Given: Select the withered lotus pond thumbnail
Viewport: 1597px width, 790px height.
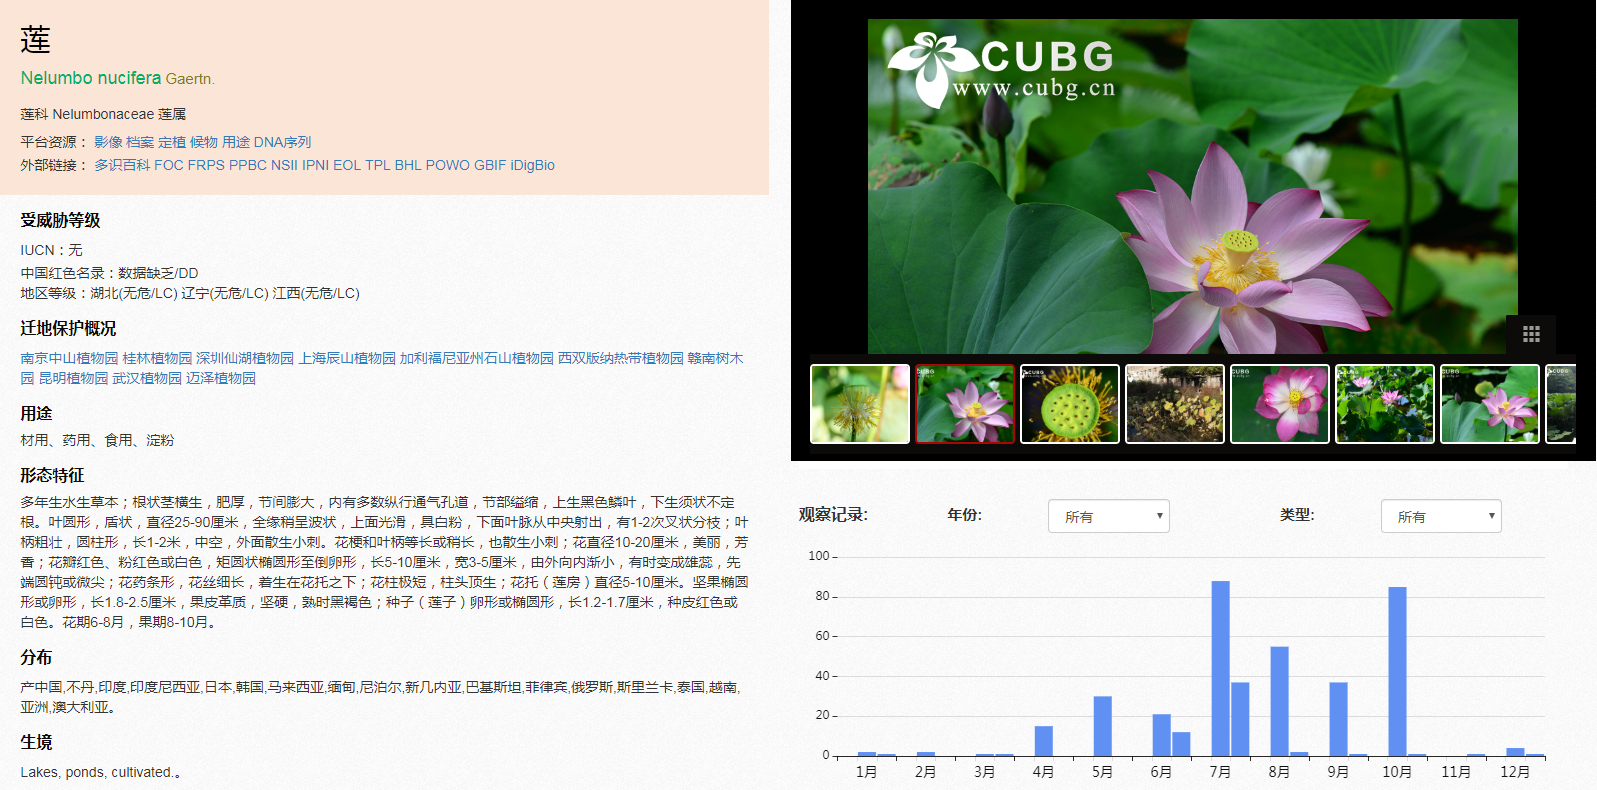Looking at the screenshot, I should [x=1174, y=404].
